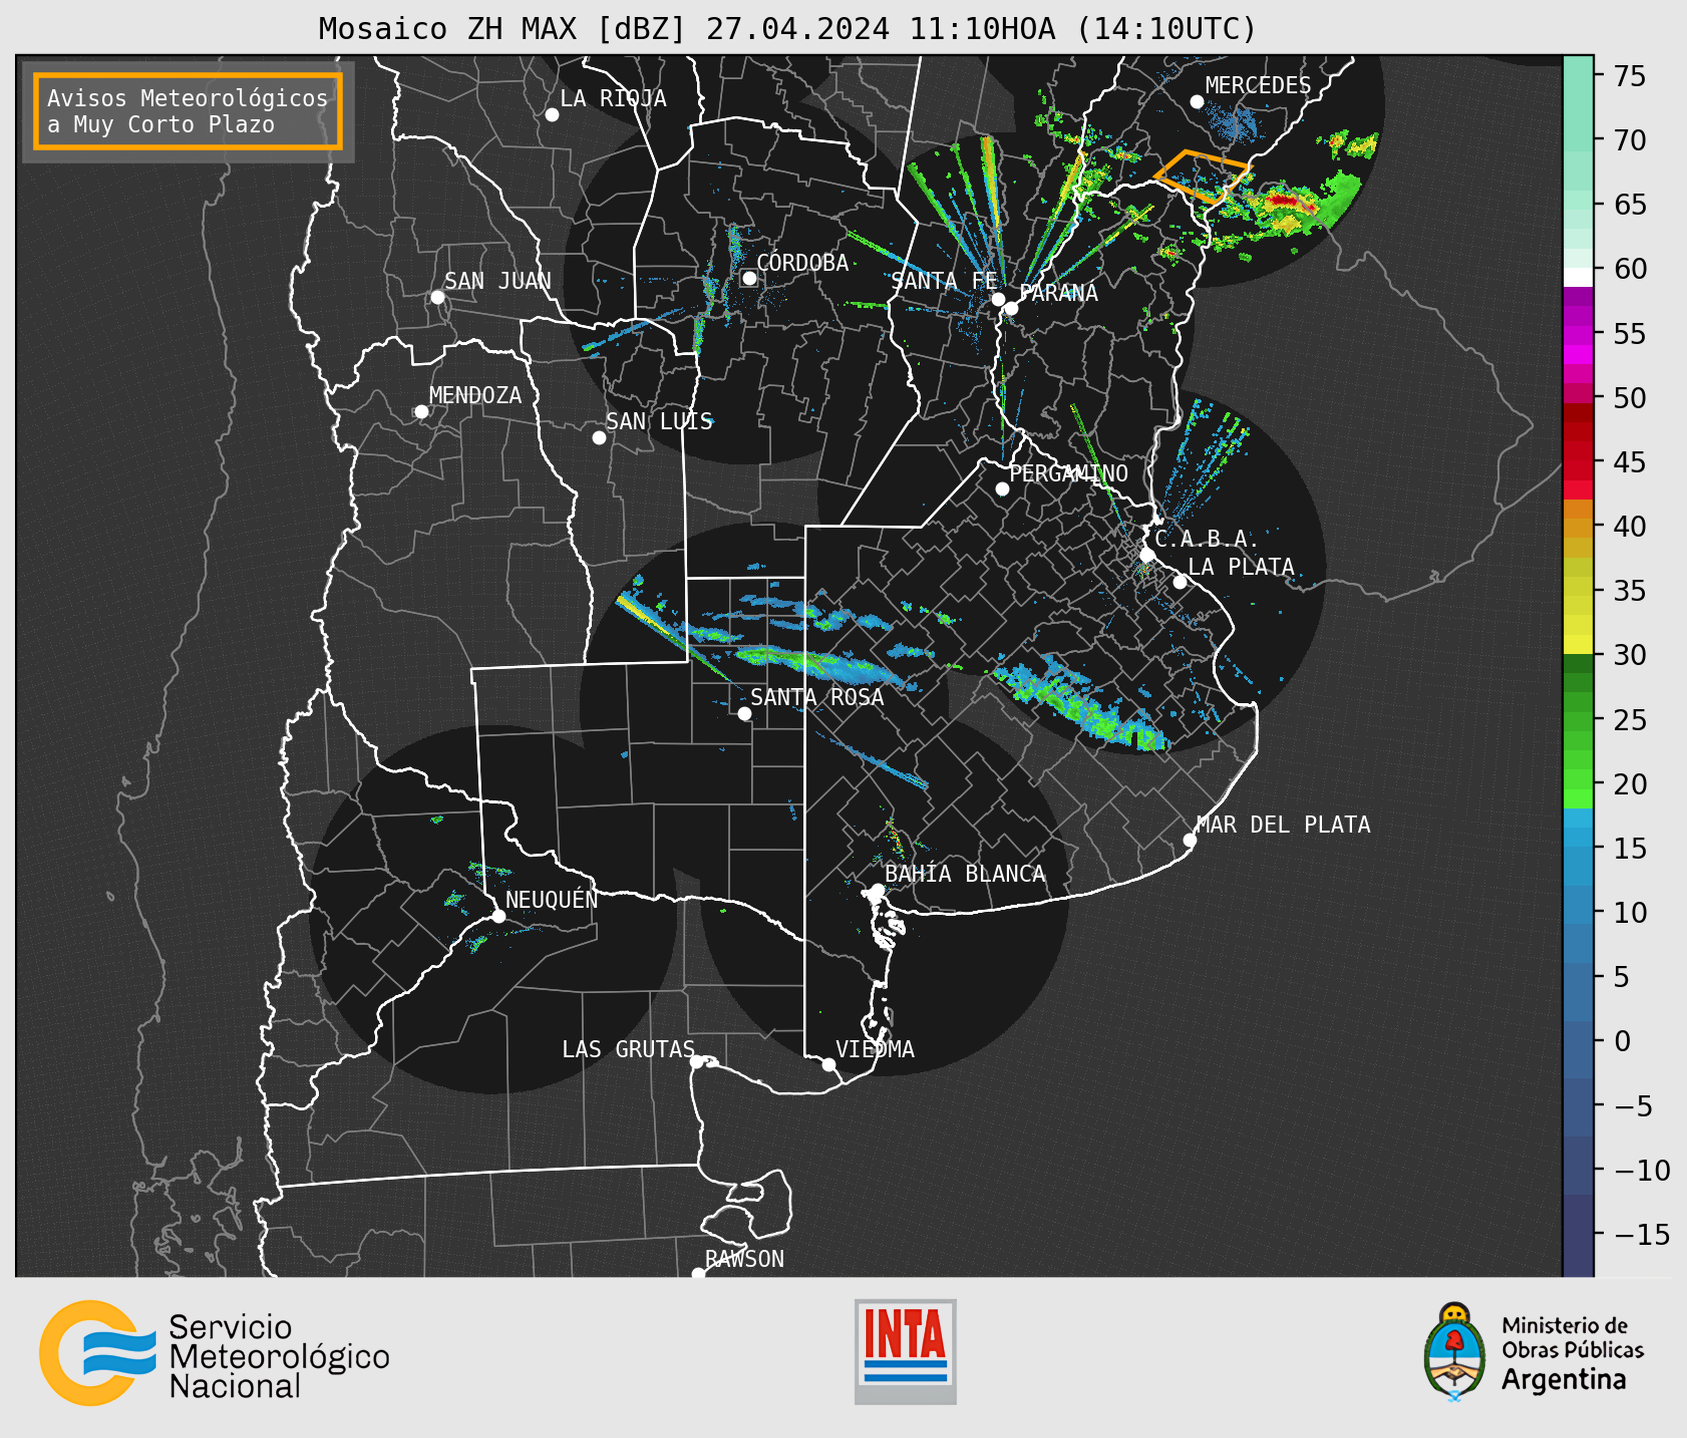Select the San Luis city marker dot
1687x1438 pixels.
(x=599, y=438)
